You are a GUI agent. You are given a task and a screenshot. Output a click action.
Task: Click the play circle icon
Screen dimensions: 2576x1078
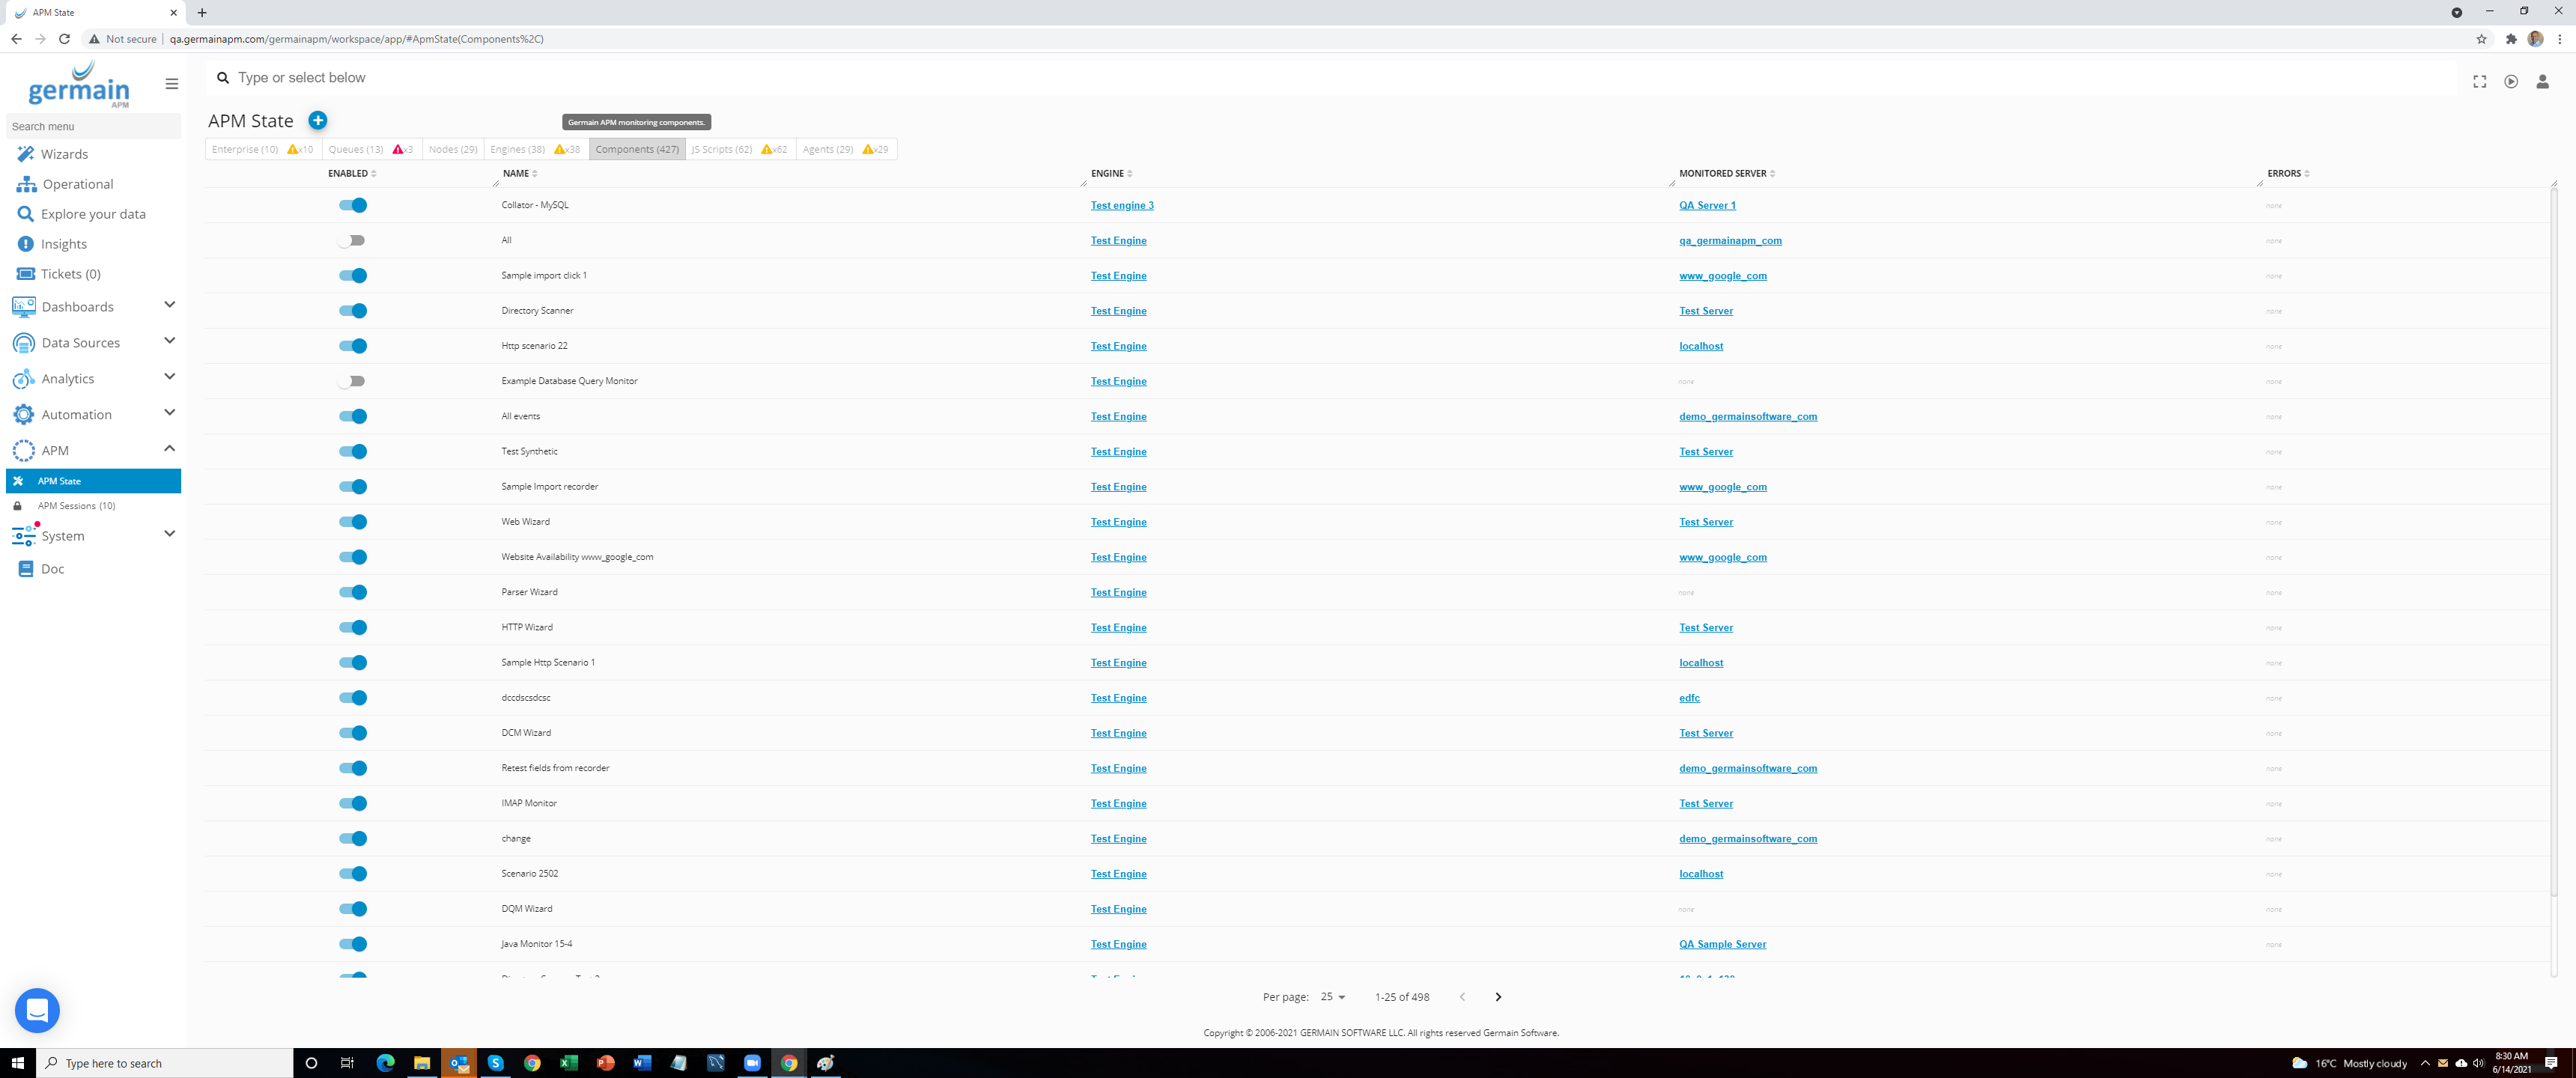(x=2510, y=82)
